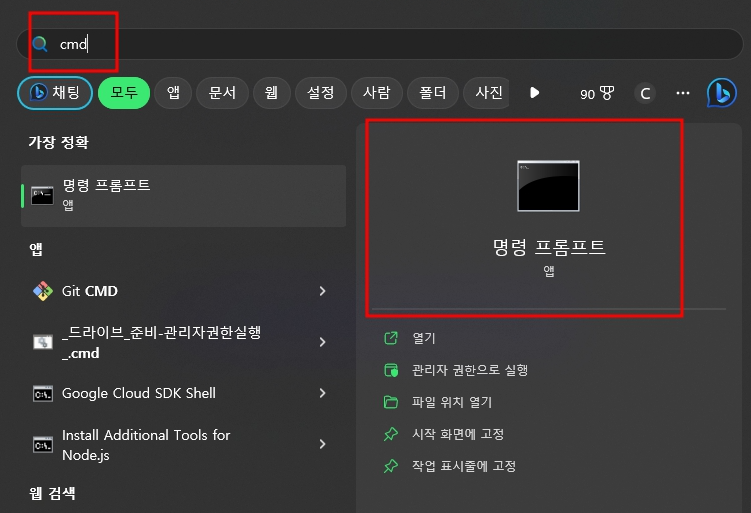Click the search magnifier icon
The image size is (751, 513).
[40, 44]
